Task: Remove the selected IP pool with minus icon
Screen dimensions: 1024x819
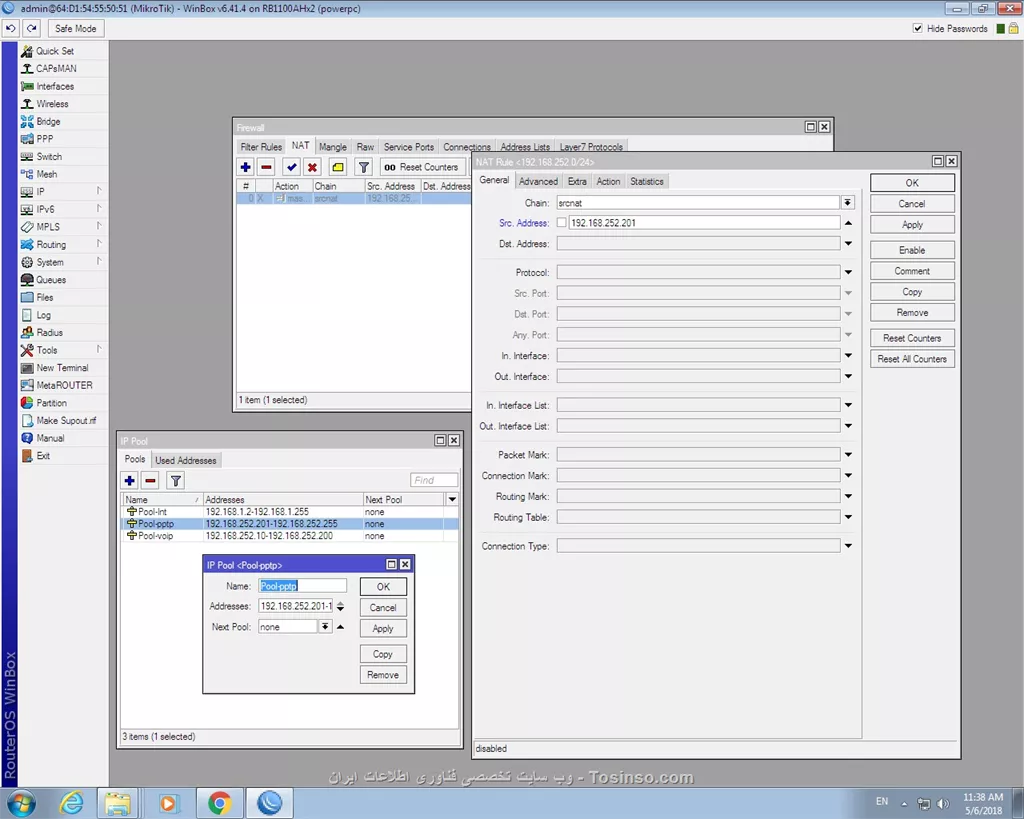Action: coord(150,481)
